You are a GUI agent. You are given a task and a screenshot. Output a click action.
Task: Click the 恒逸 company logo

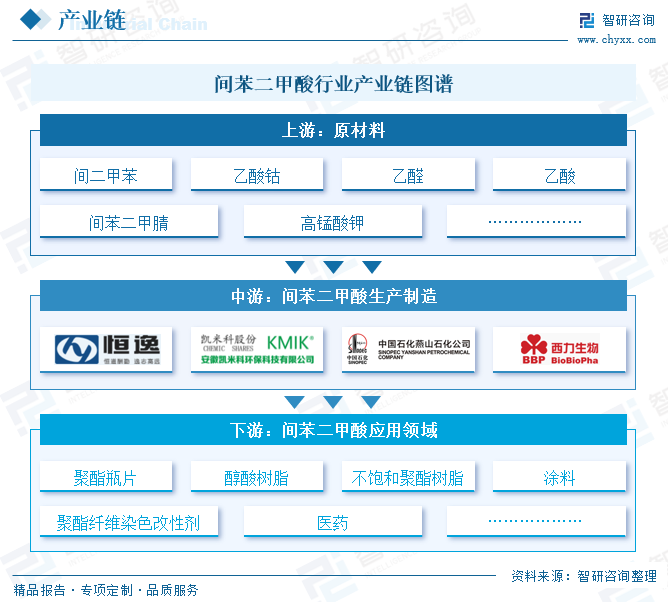(x=106, y=349)
